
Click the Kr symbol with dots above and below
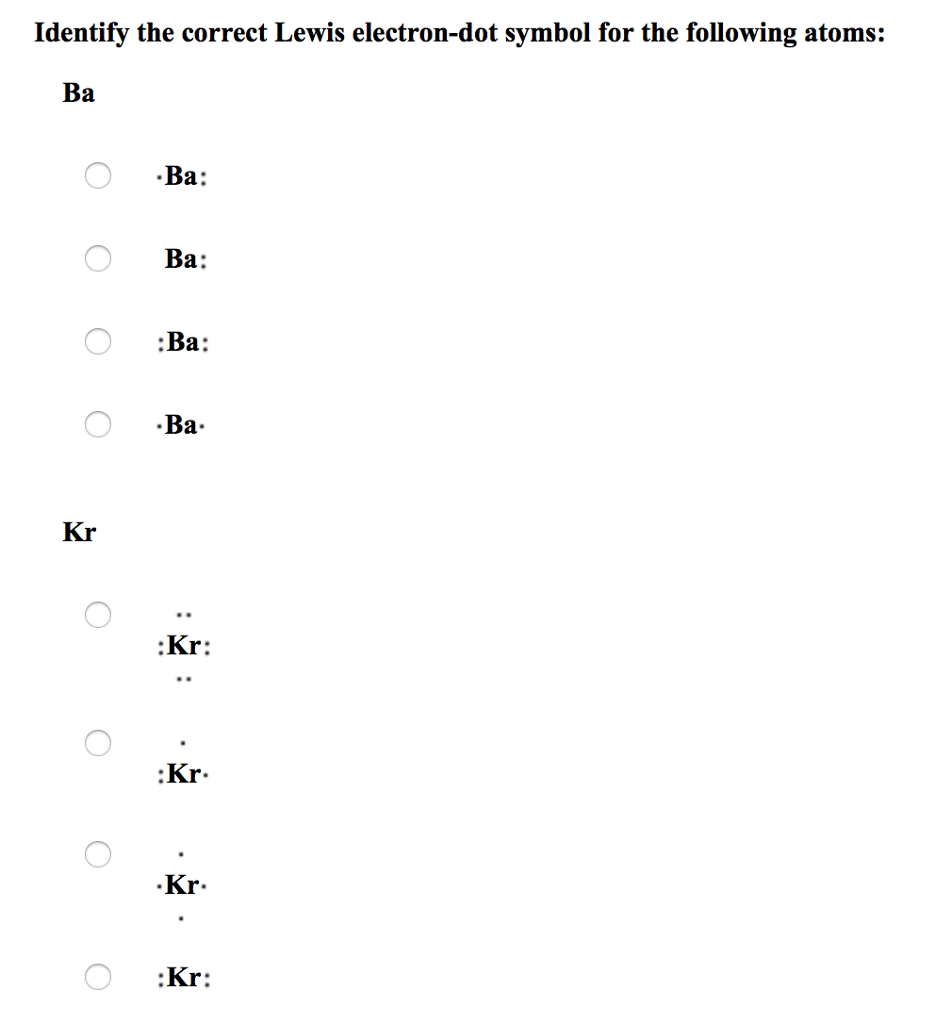click(182, 885)
